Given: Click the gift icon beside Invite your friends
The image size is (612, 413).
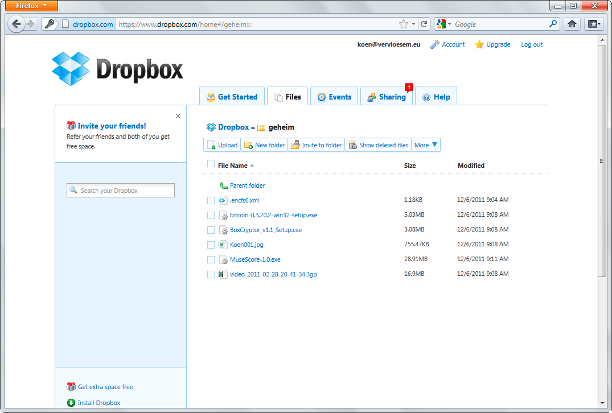Looking at the screenshot, I should coord(71,125).
